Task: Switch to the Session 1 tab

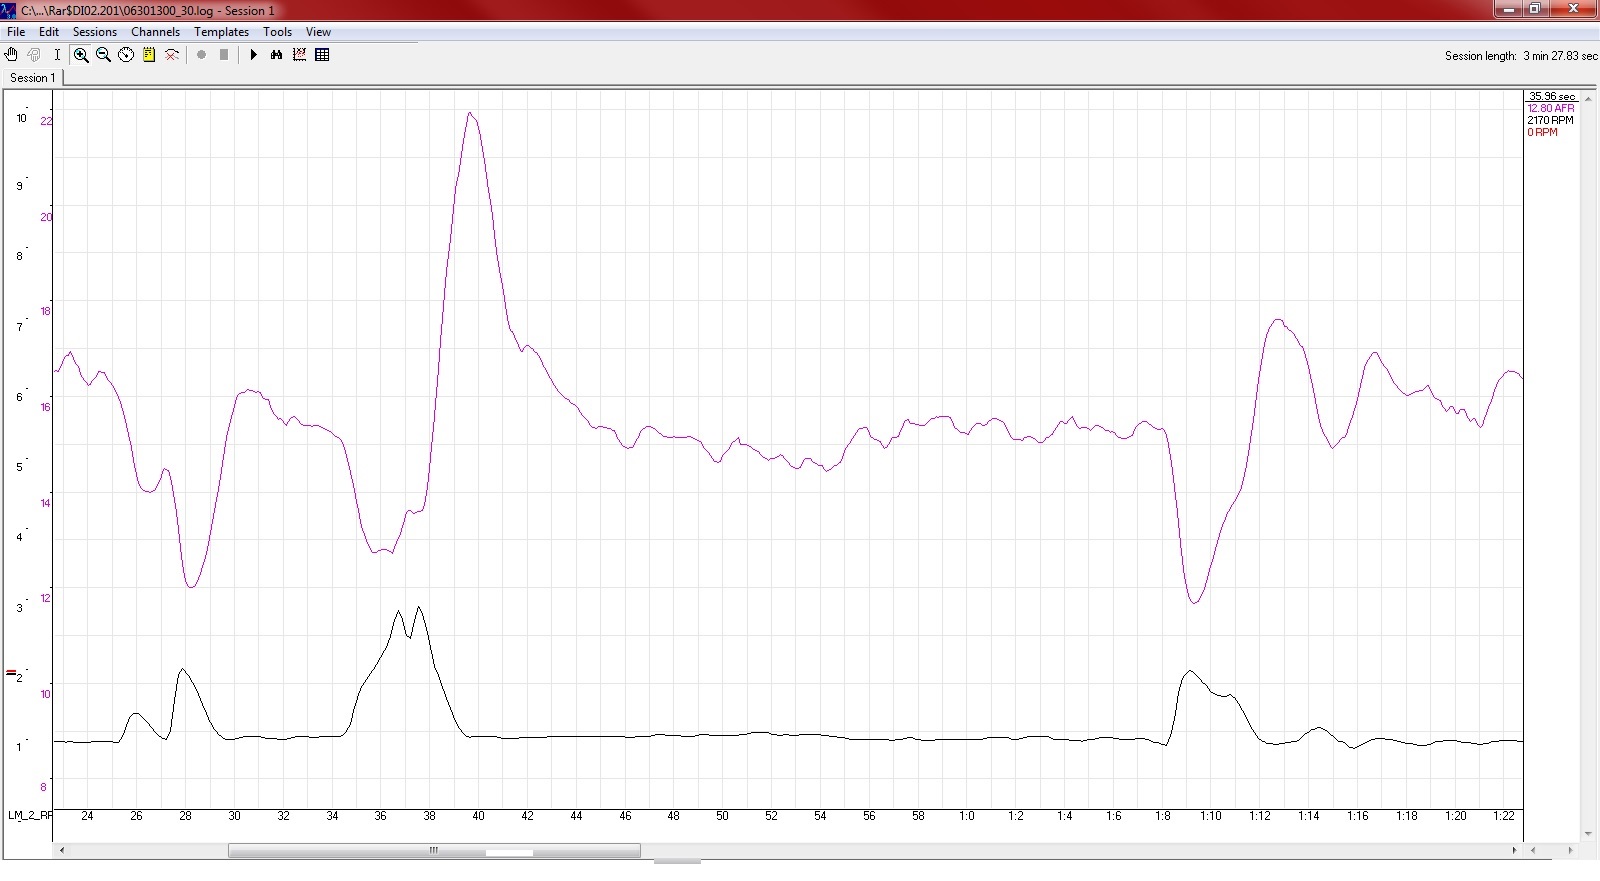Action: [x=32, y=78]
